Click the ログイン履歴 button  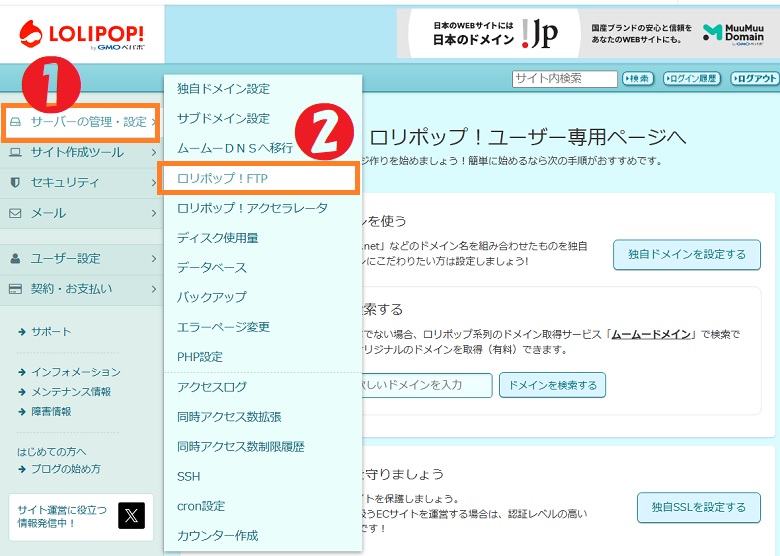692,79
